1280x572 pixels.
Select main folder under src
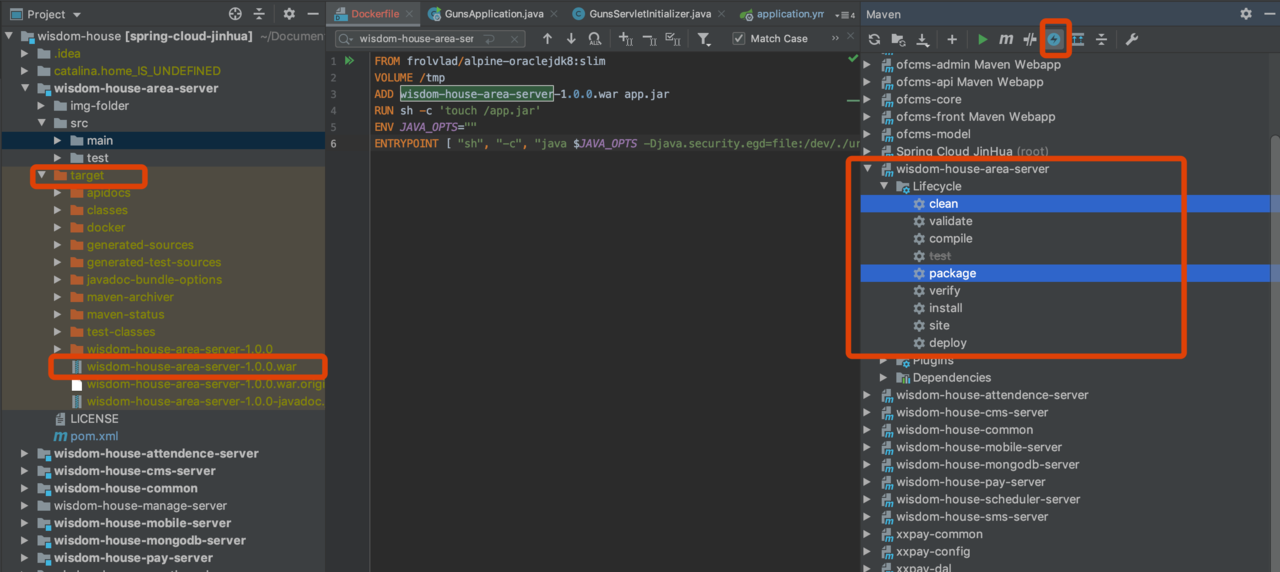click(100, 141)
